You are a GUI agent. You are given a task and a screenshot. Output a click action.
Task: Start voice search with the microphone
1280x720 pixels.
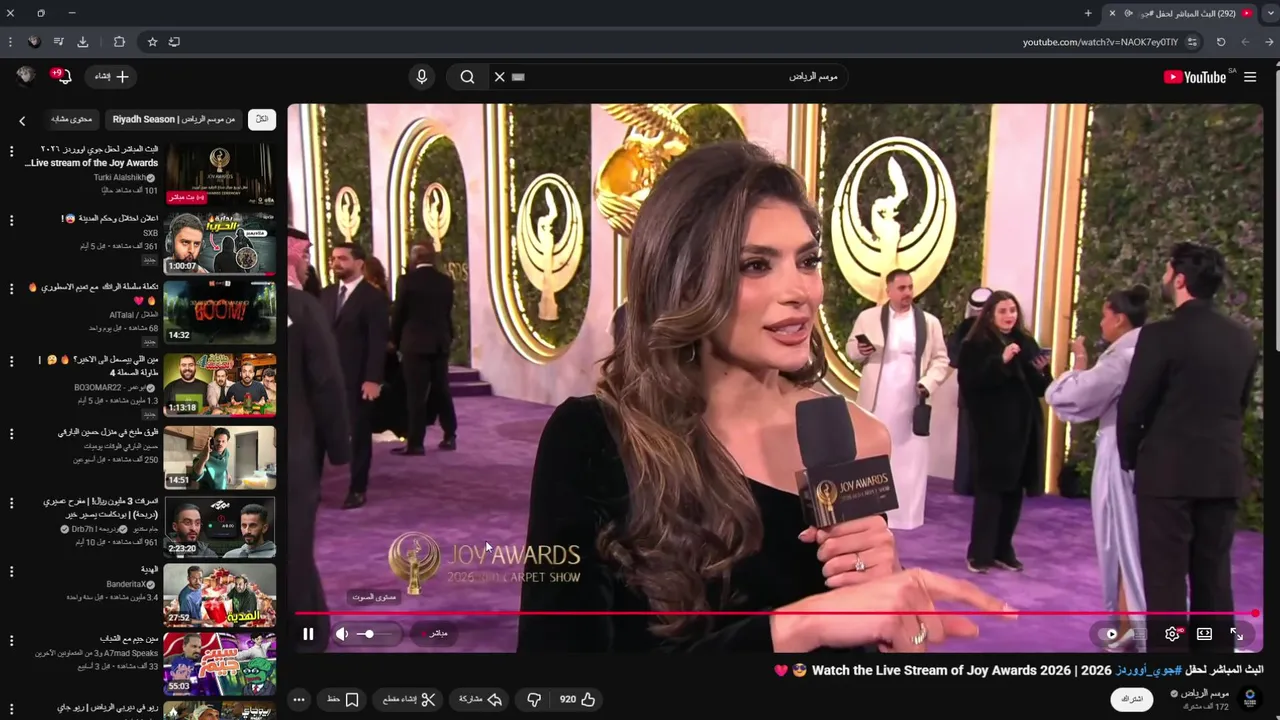pos(421,76)
